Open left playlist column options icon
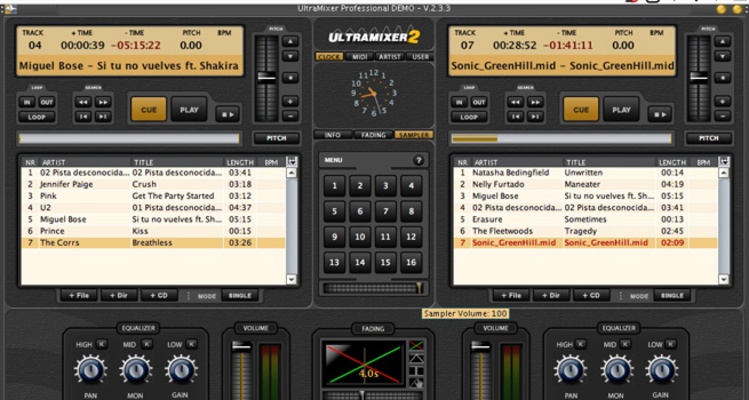This screenshot has height=400, width=749. (x=291, y=162)
